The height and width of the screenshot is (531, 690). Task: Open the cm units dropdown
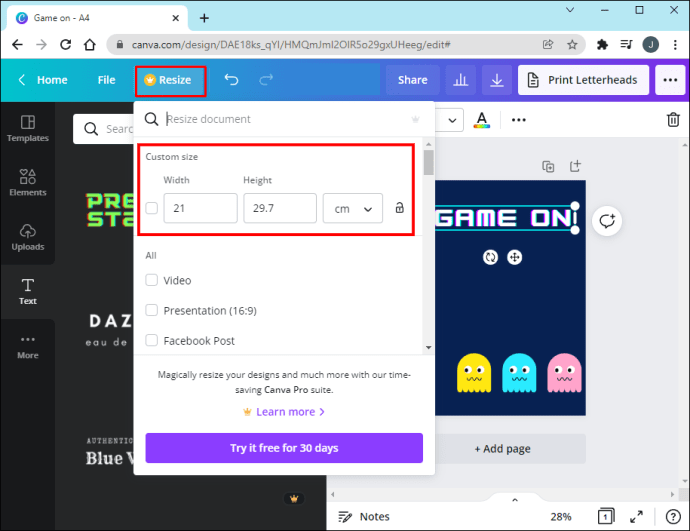[352, 208]
